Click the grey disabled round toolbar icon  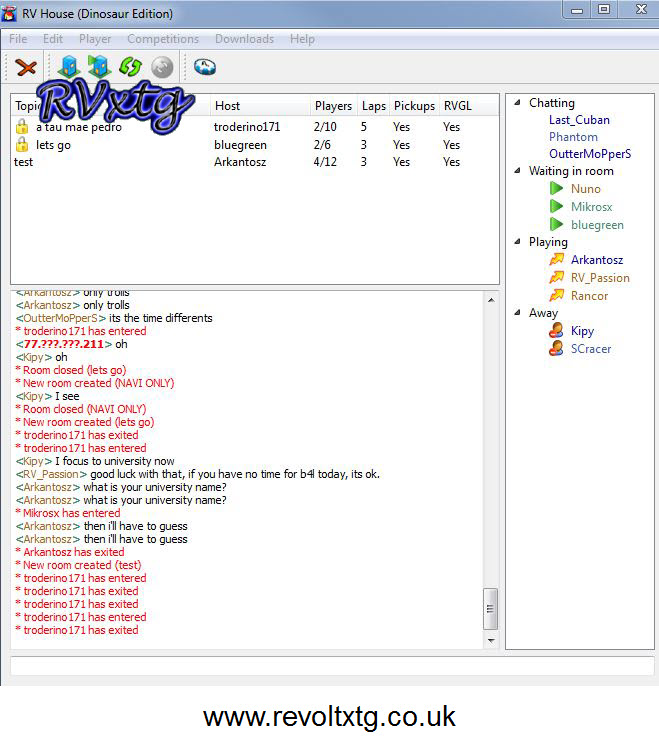pyautogui.click(x=162, y=67)
